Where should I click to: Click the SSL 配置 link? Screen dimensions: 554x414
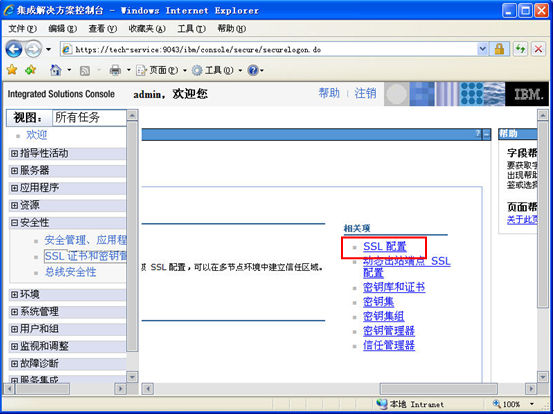tap(385, 247)
